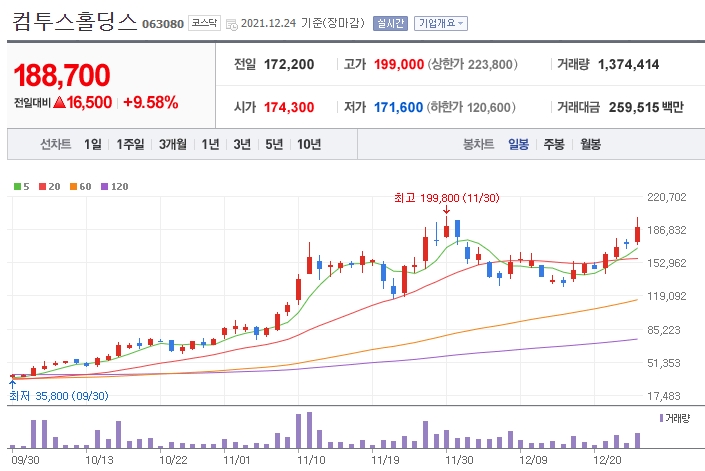Click the 하한가 120,600 lower limit text
Viewport: 705px width, 471px height.
[471, 107]
